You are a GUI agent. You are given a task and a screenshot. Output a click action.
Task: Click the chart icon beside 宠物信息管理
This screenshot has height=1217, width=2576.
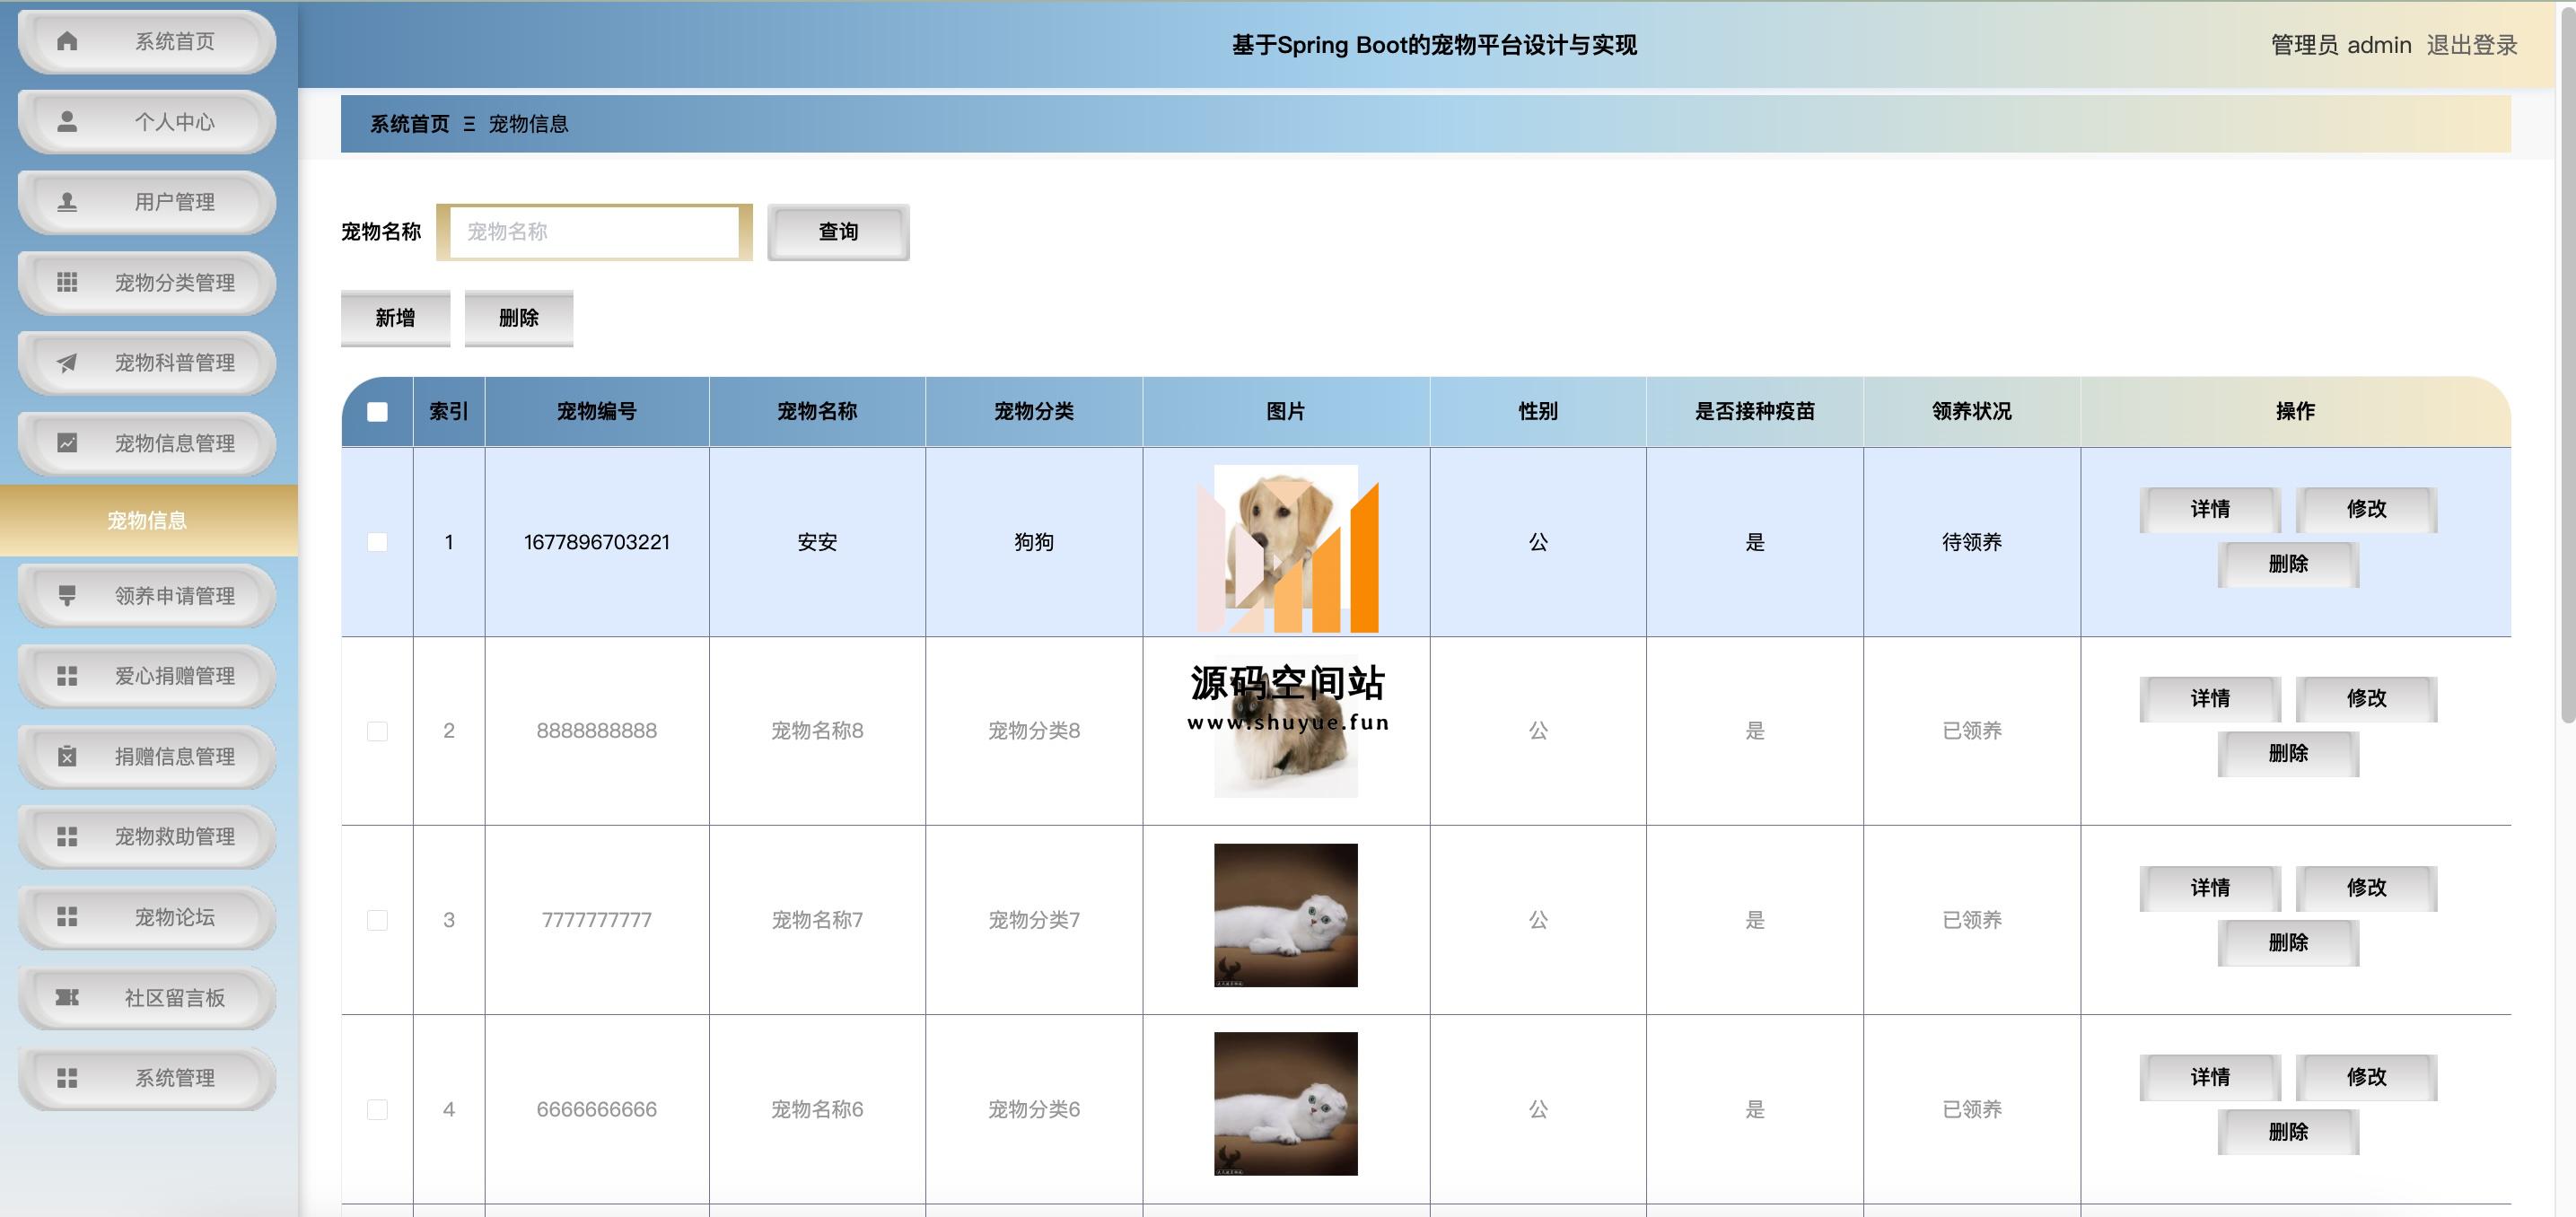pyautogui.click(x=67, y=443)
